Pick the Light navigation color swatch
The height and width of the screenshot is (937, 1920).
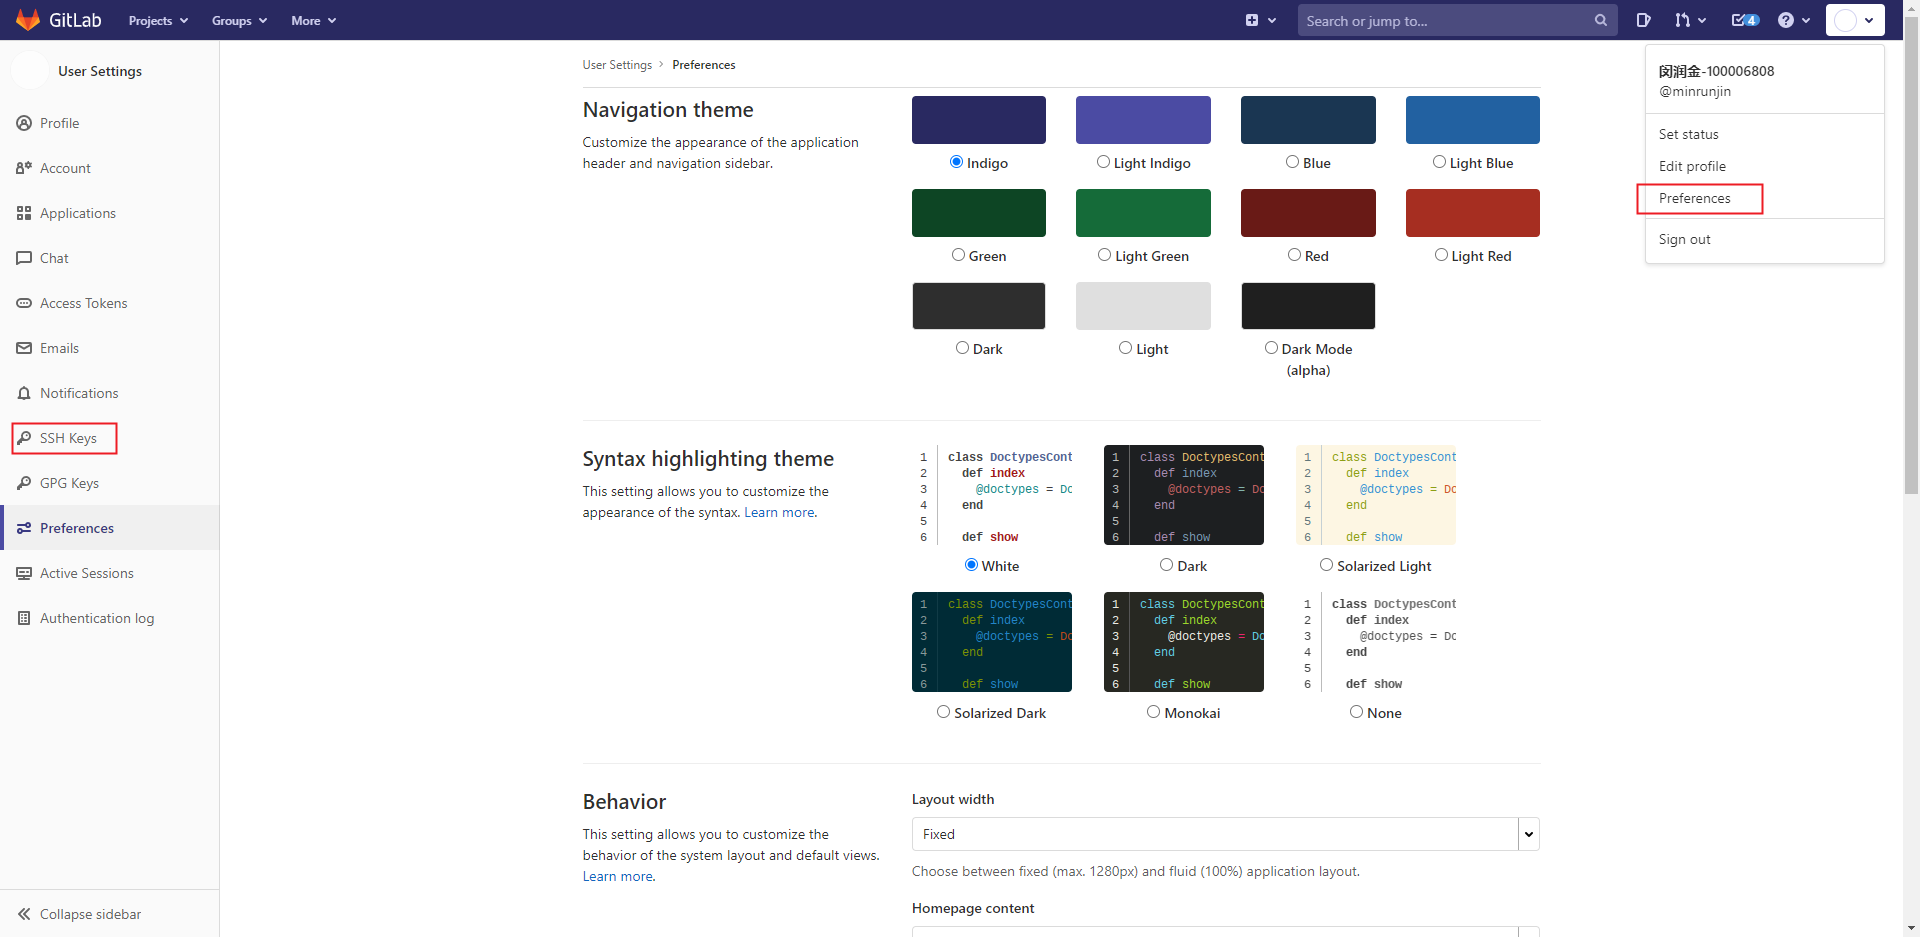point(1143,306)
